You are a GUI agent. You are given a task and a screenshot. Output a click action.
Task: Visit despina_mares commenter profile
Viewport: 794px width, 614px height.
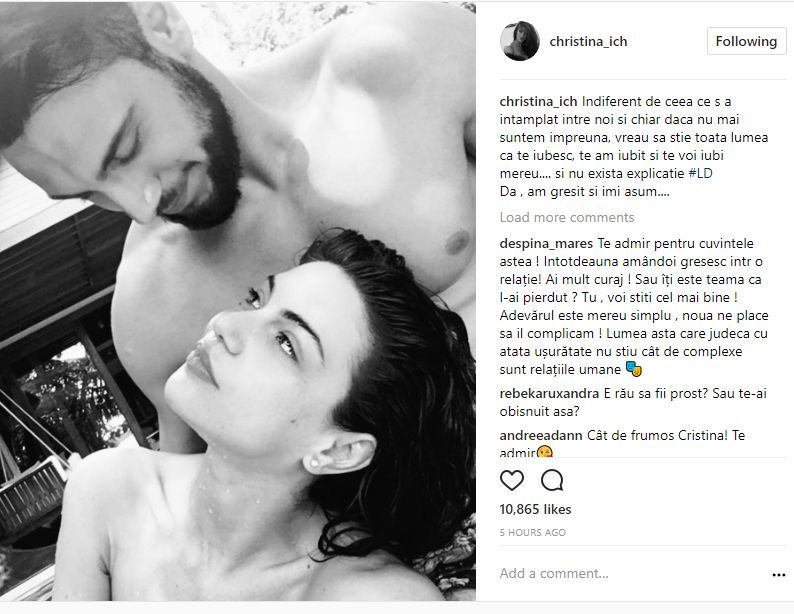tap(546, 243)
